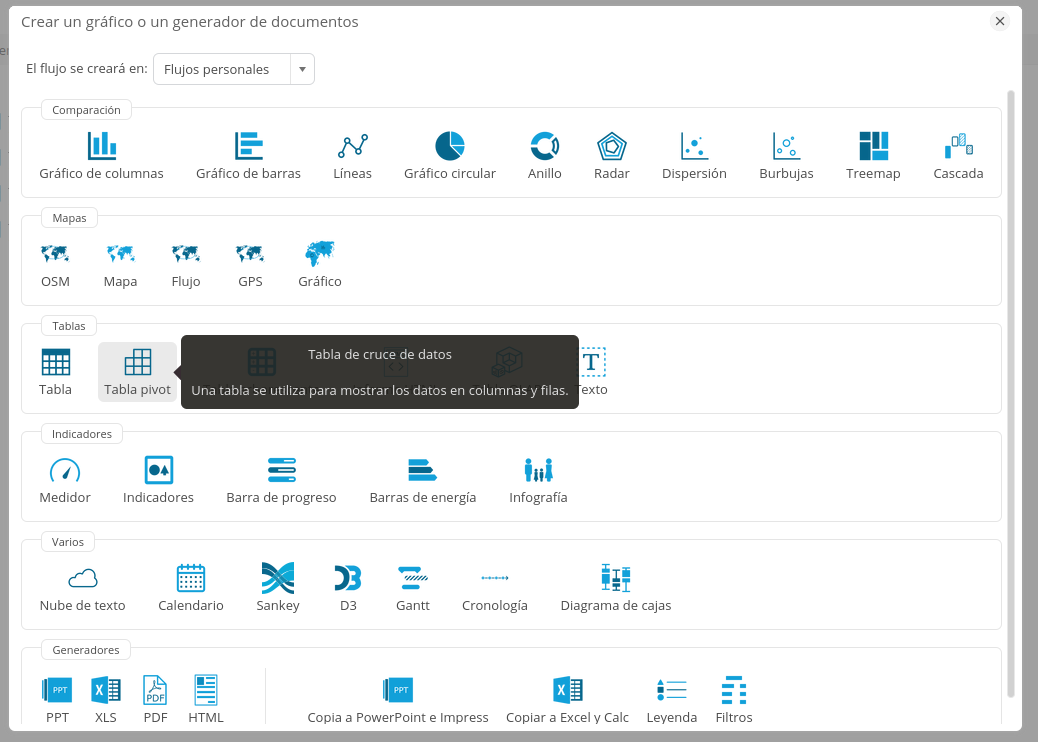Click the dialog's vertical scrollbar
The height and width of the screenshot is (742, 1038).
pos(1010,390)
